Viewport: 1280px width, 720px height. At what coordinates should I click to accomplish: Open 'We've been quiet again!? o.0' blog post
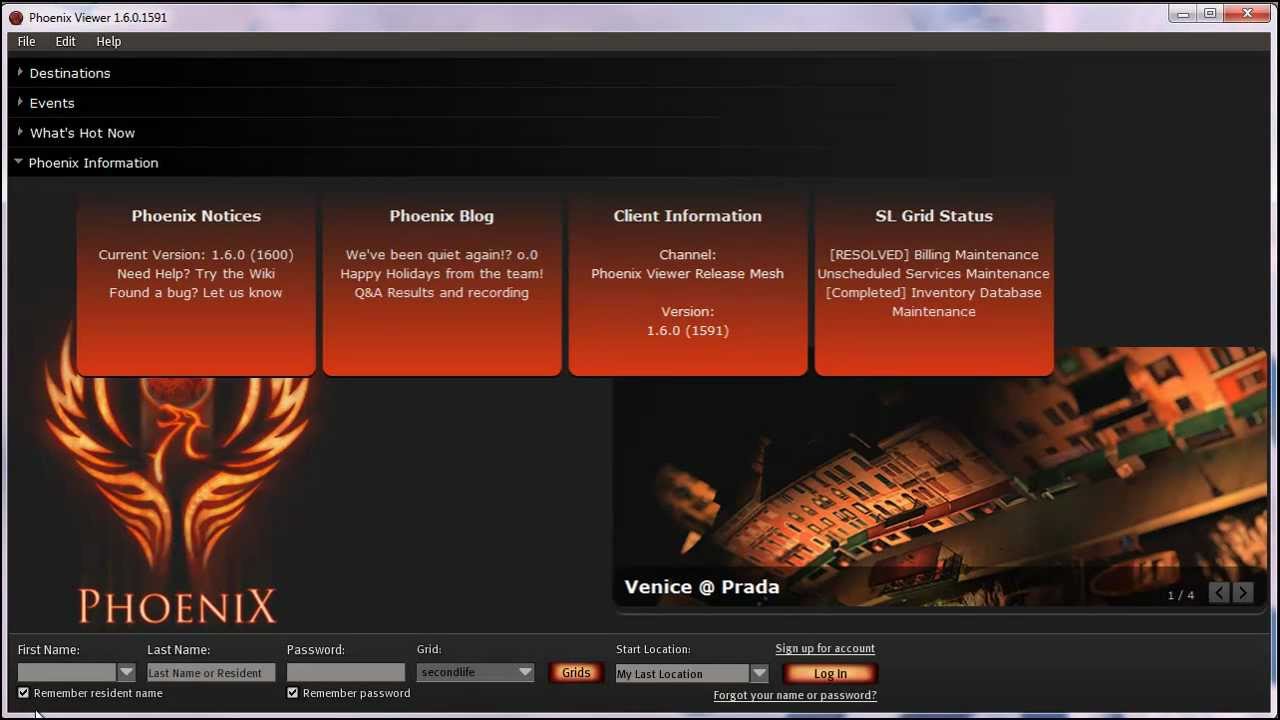coord(442,254)
